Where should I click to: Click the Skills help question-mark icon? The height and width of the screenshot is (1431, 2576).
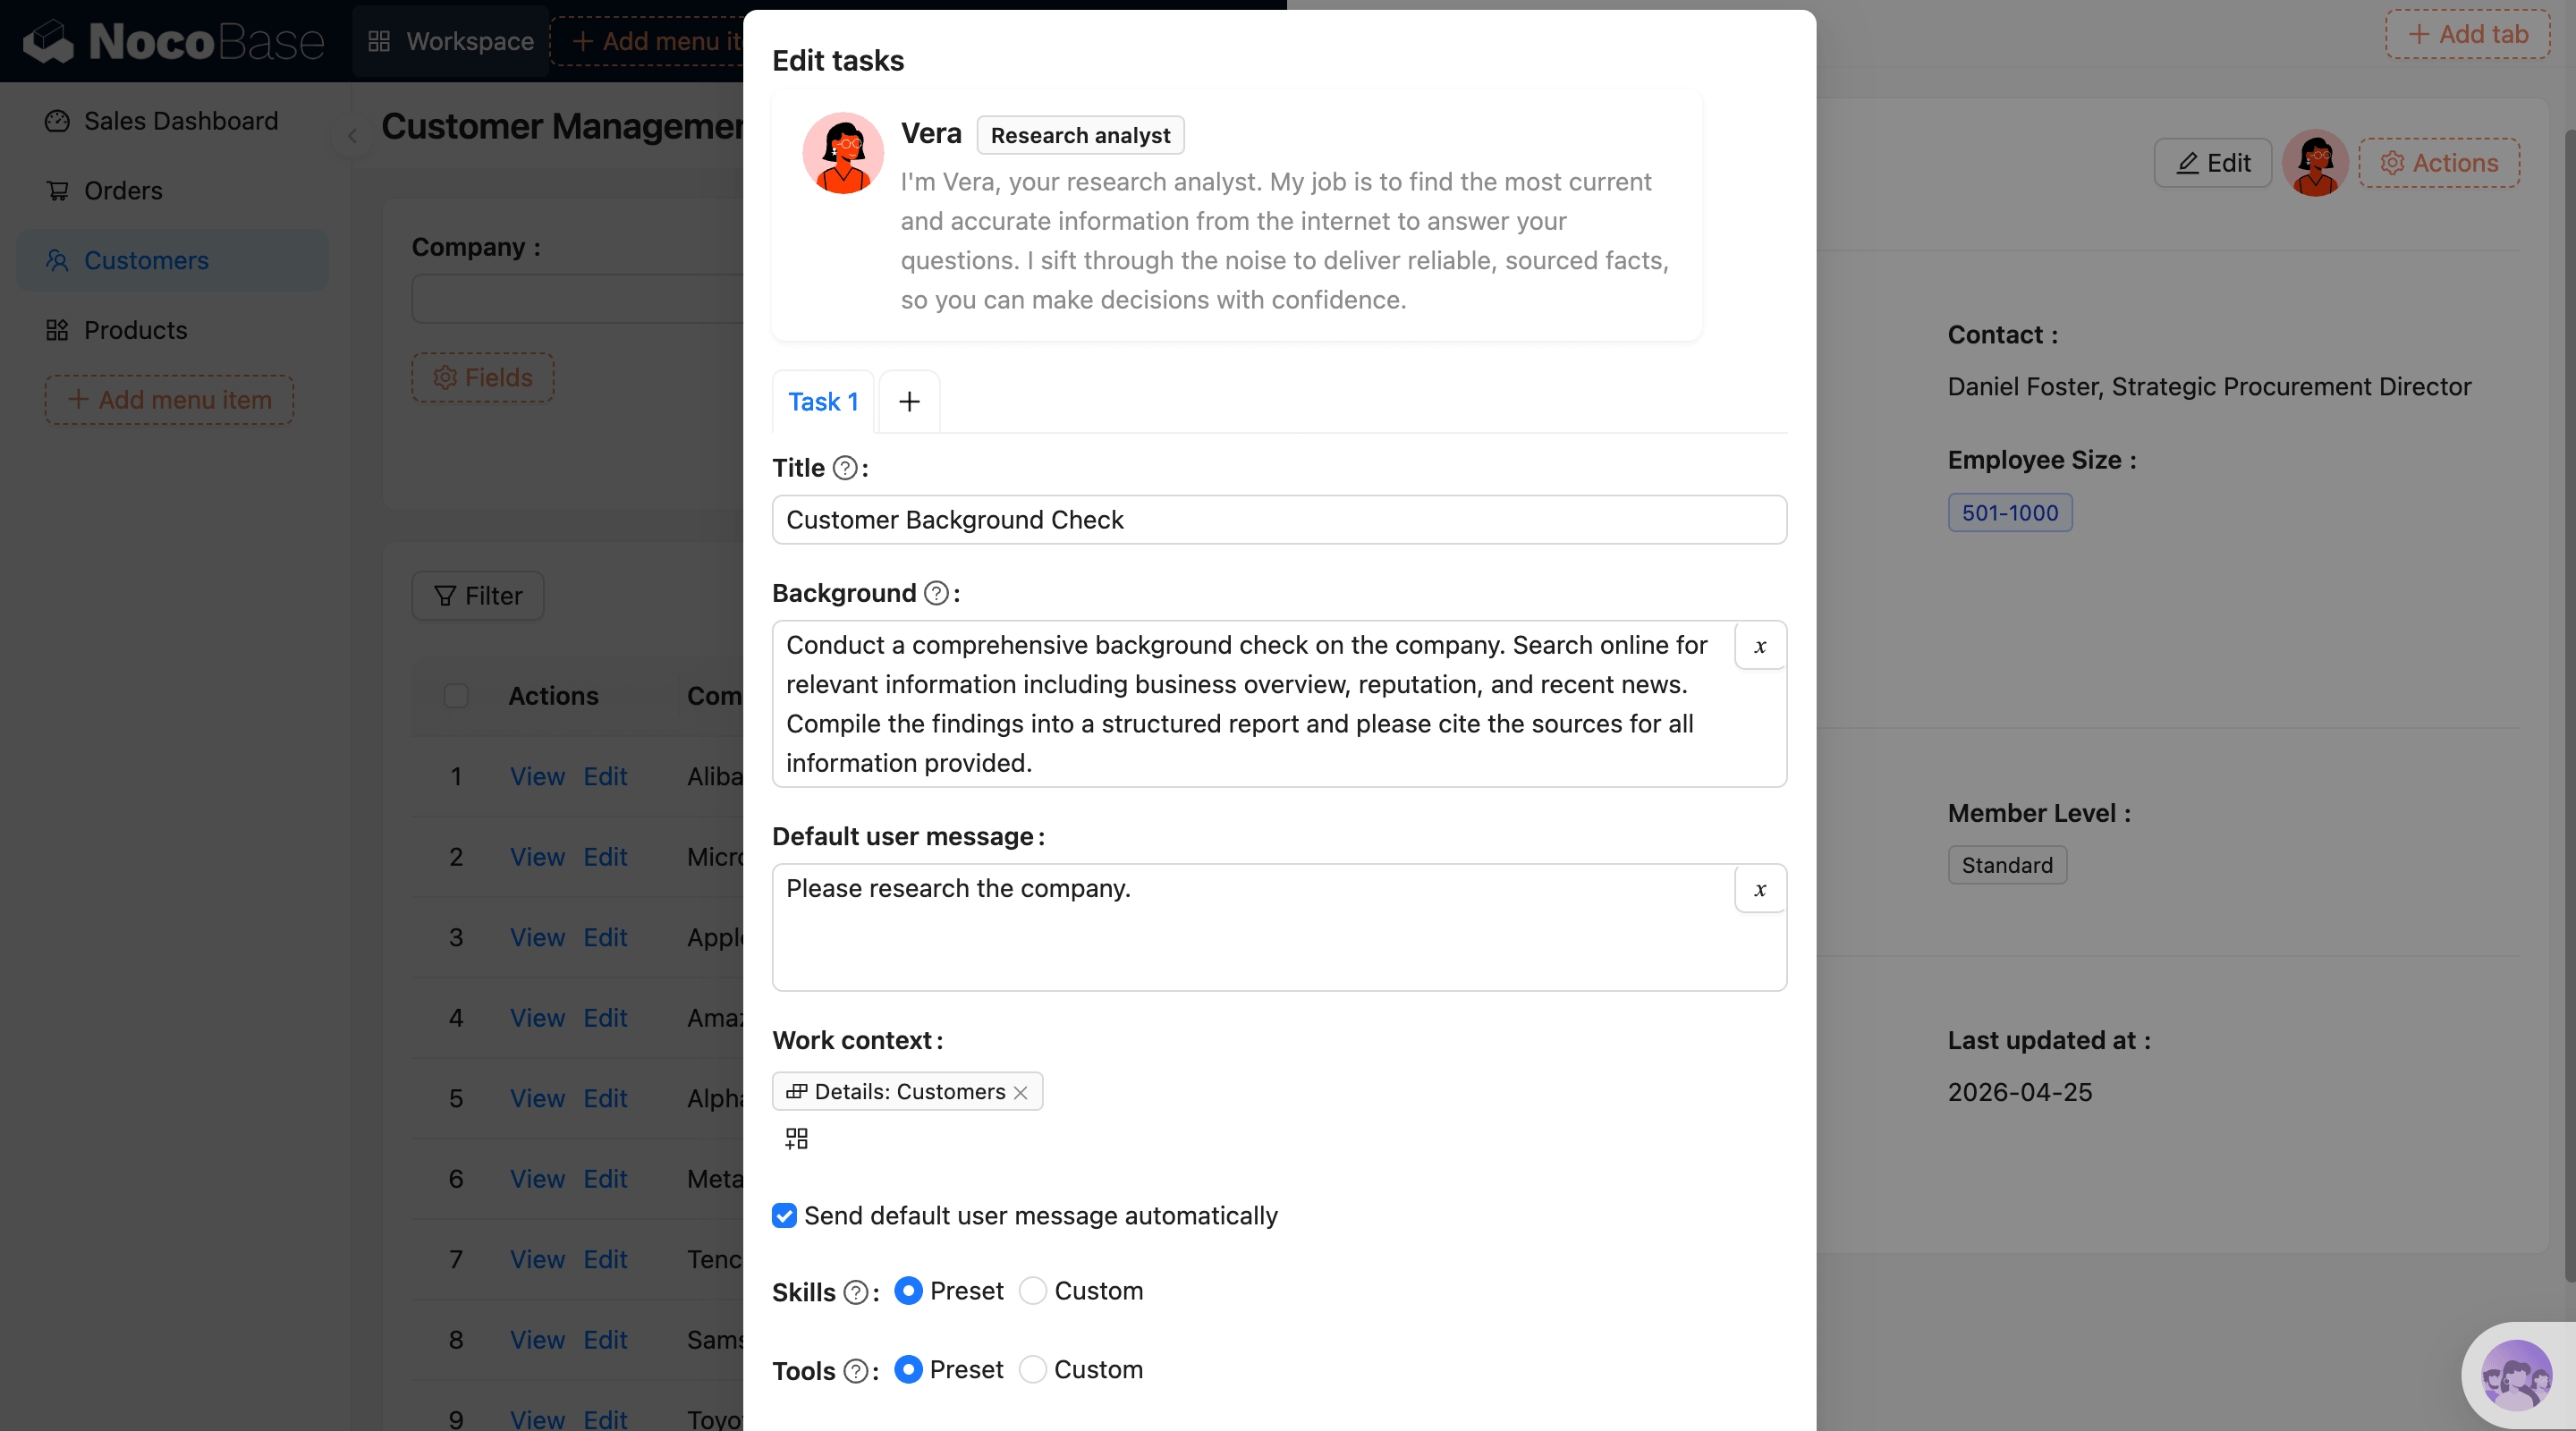point(855,1292)
